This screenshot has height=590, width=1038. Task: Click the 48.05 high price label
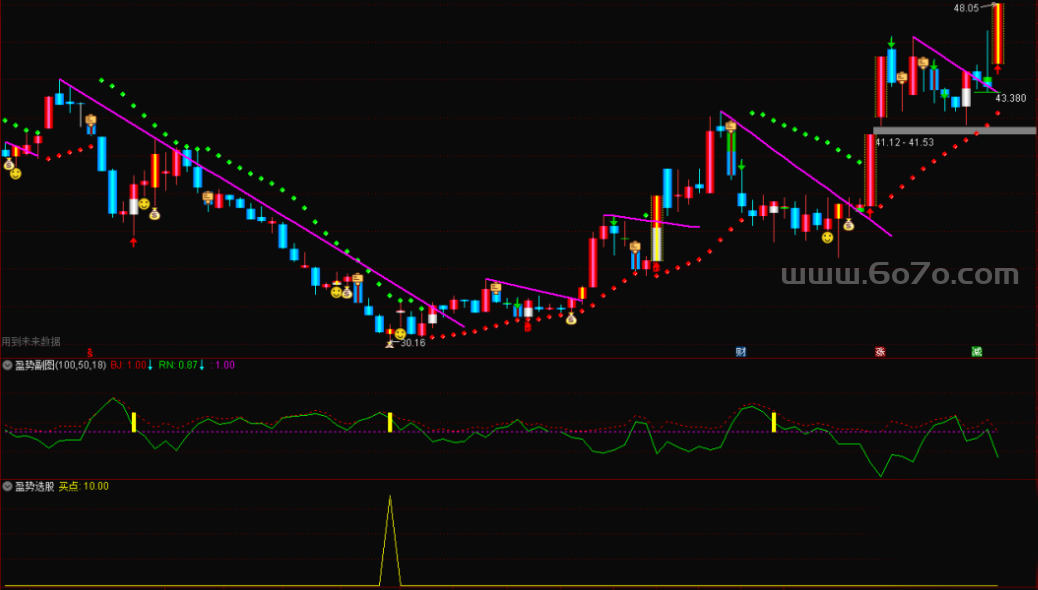(x=966, y=8)
